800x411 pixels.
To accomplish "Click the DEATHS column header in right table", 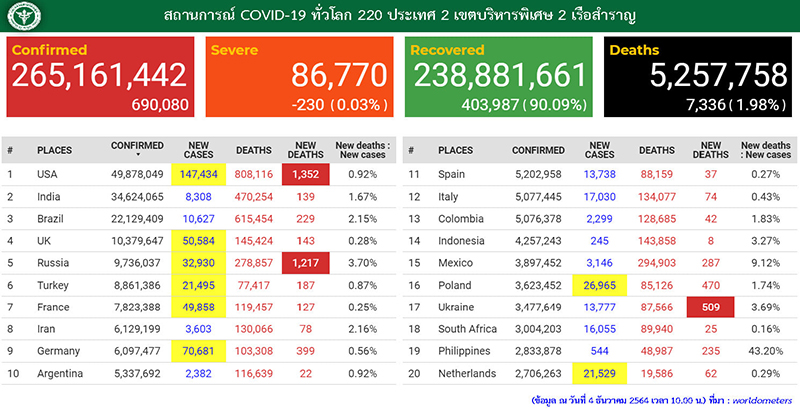I will click(656, 150).
